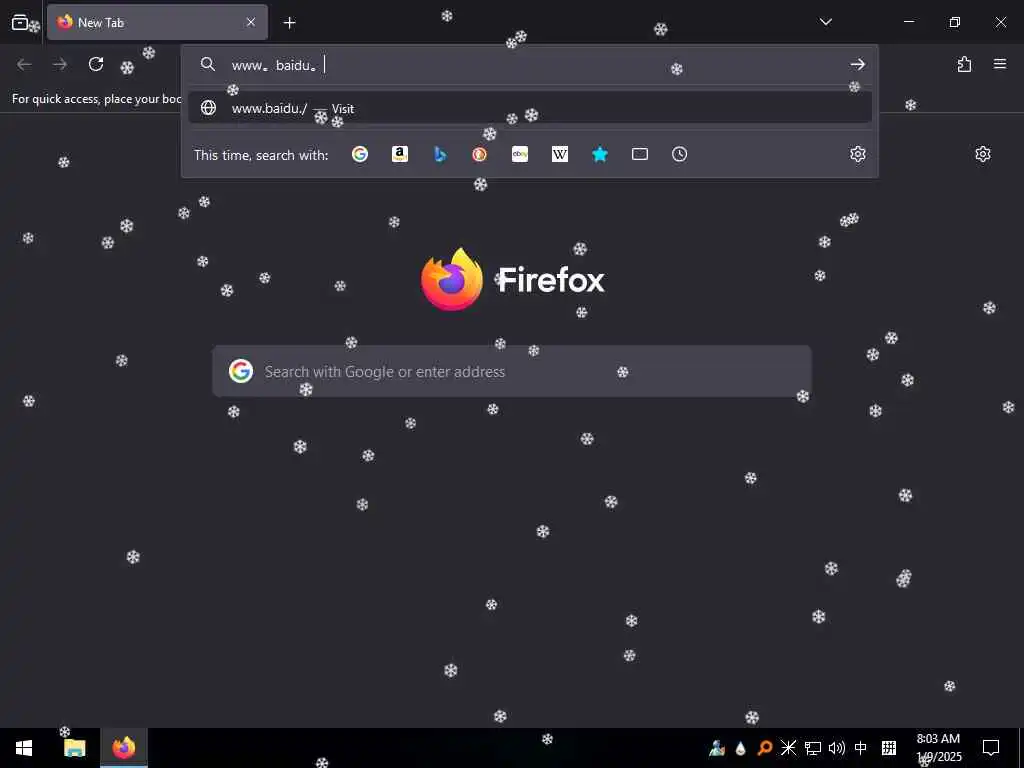The height and width of the screenshot is (768, 1024).
Task: Close the New Tab tab
Action: (x=251, y=22)
